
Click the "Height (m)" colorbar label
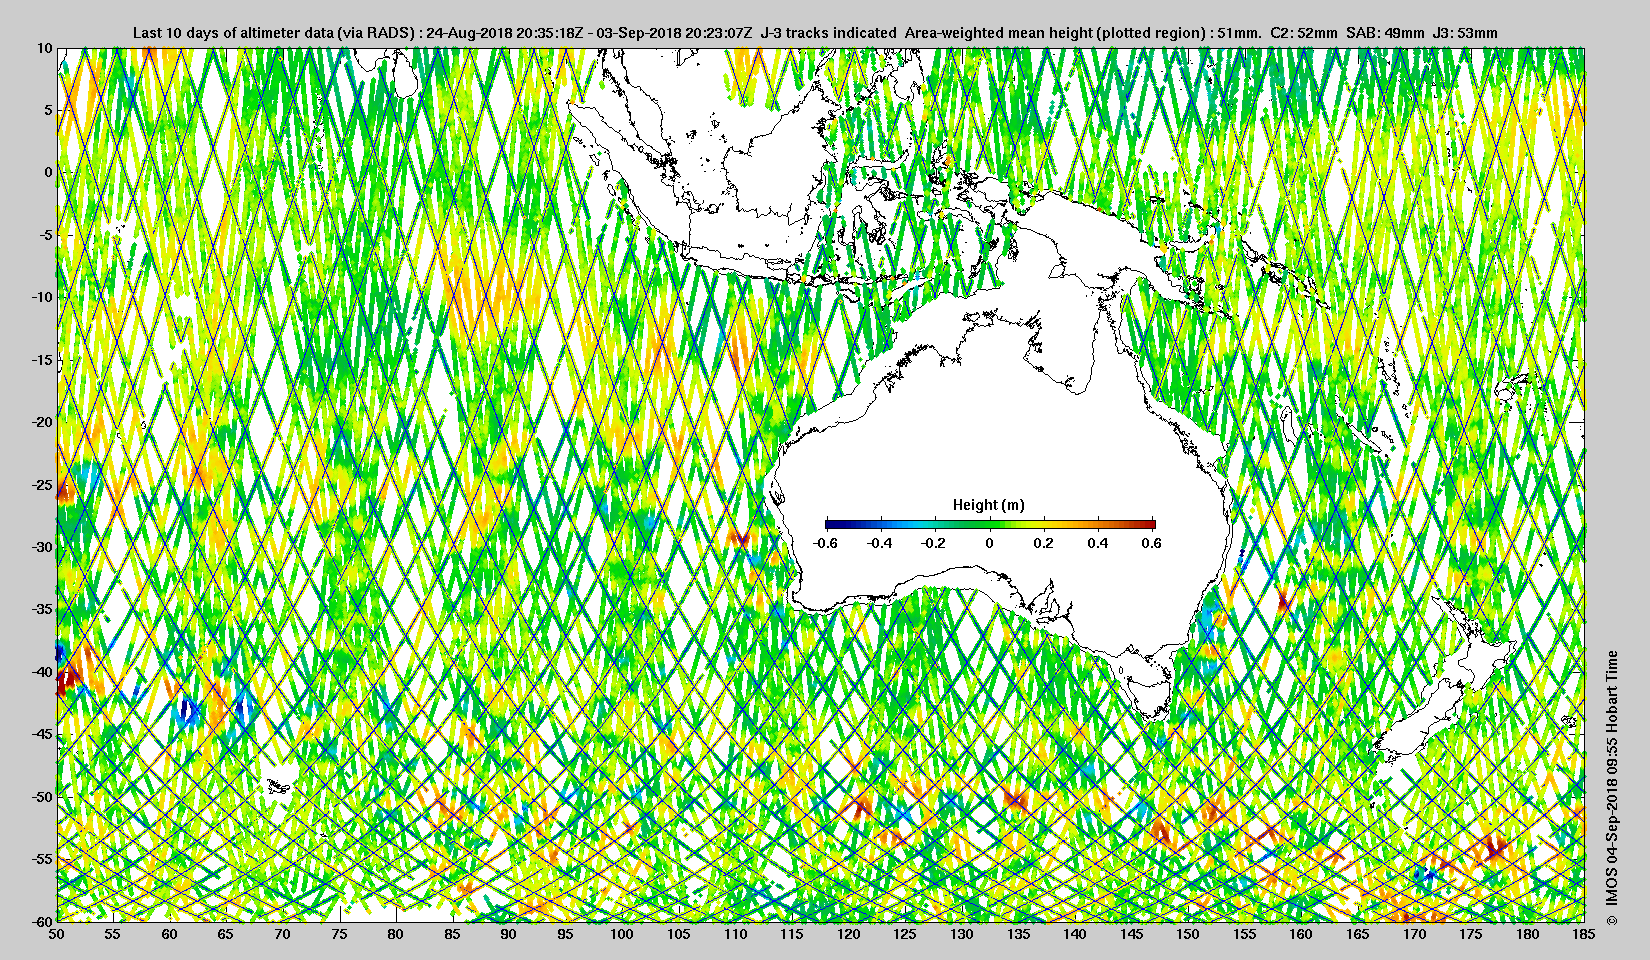click(x=989, y=505)
